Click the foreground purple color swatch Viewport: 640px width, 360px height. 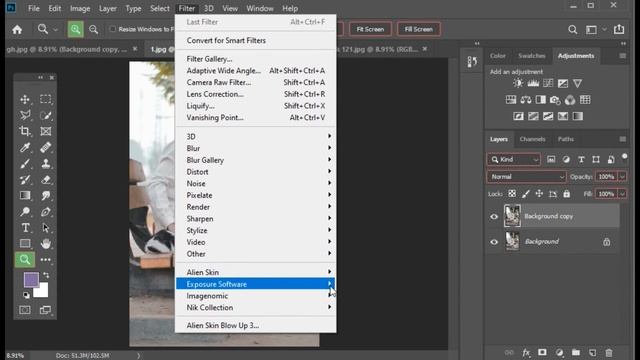(31, 280)
